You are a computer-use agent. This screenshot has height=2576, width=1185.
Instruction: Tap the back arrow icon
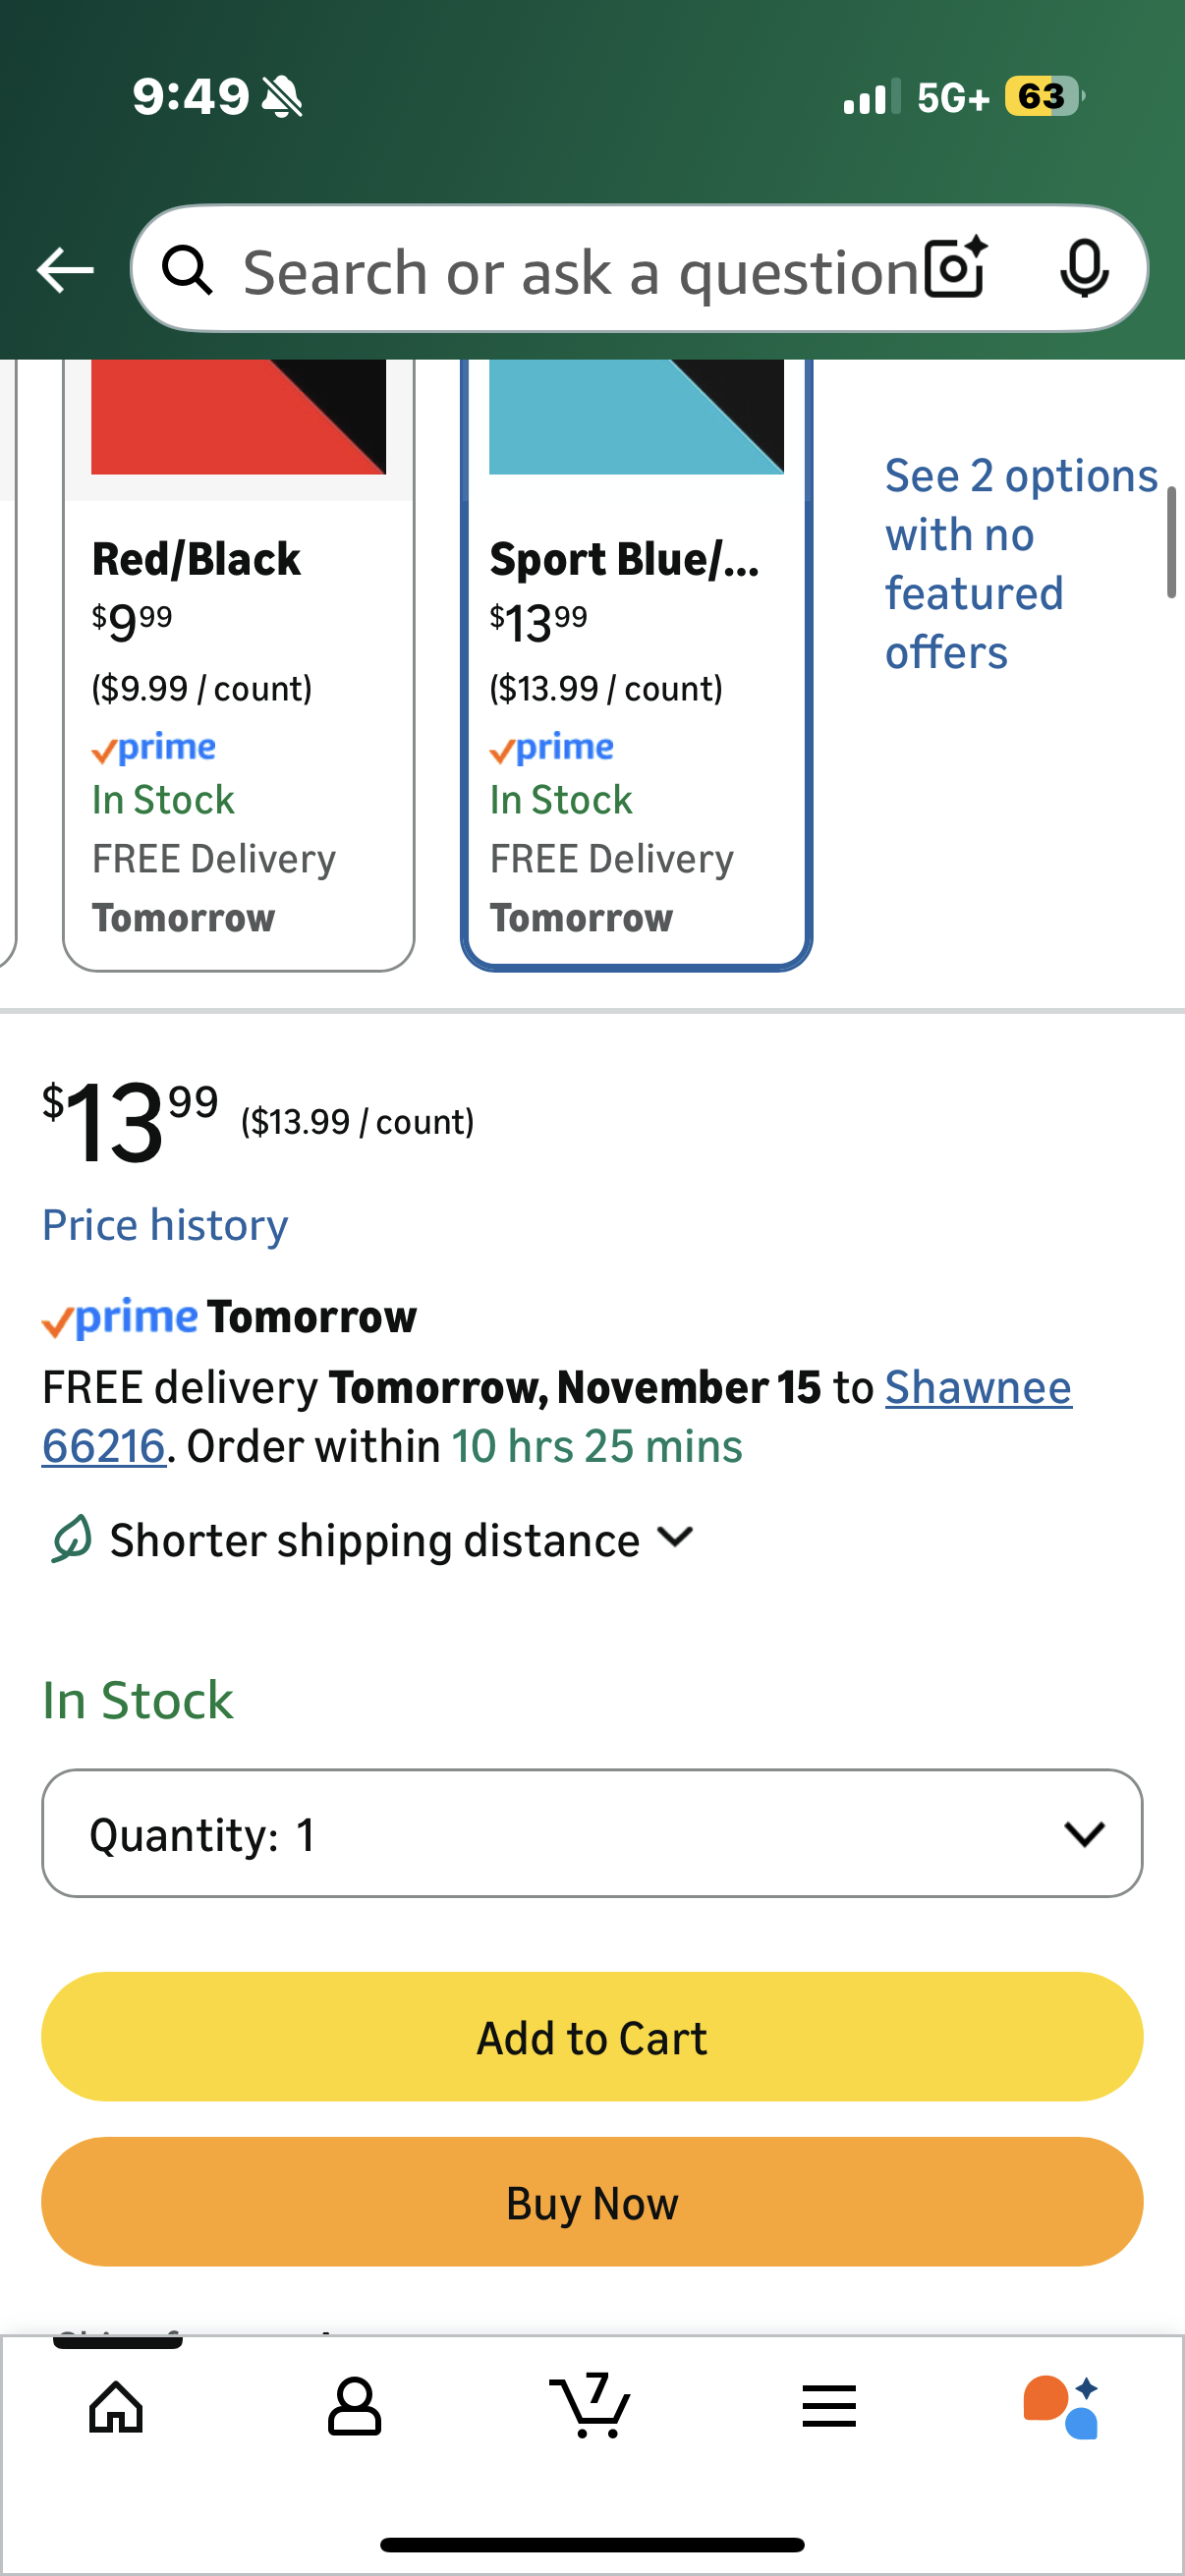point(65,270)
